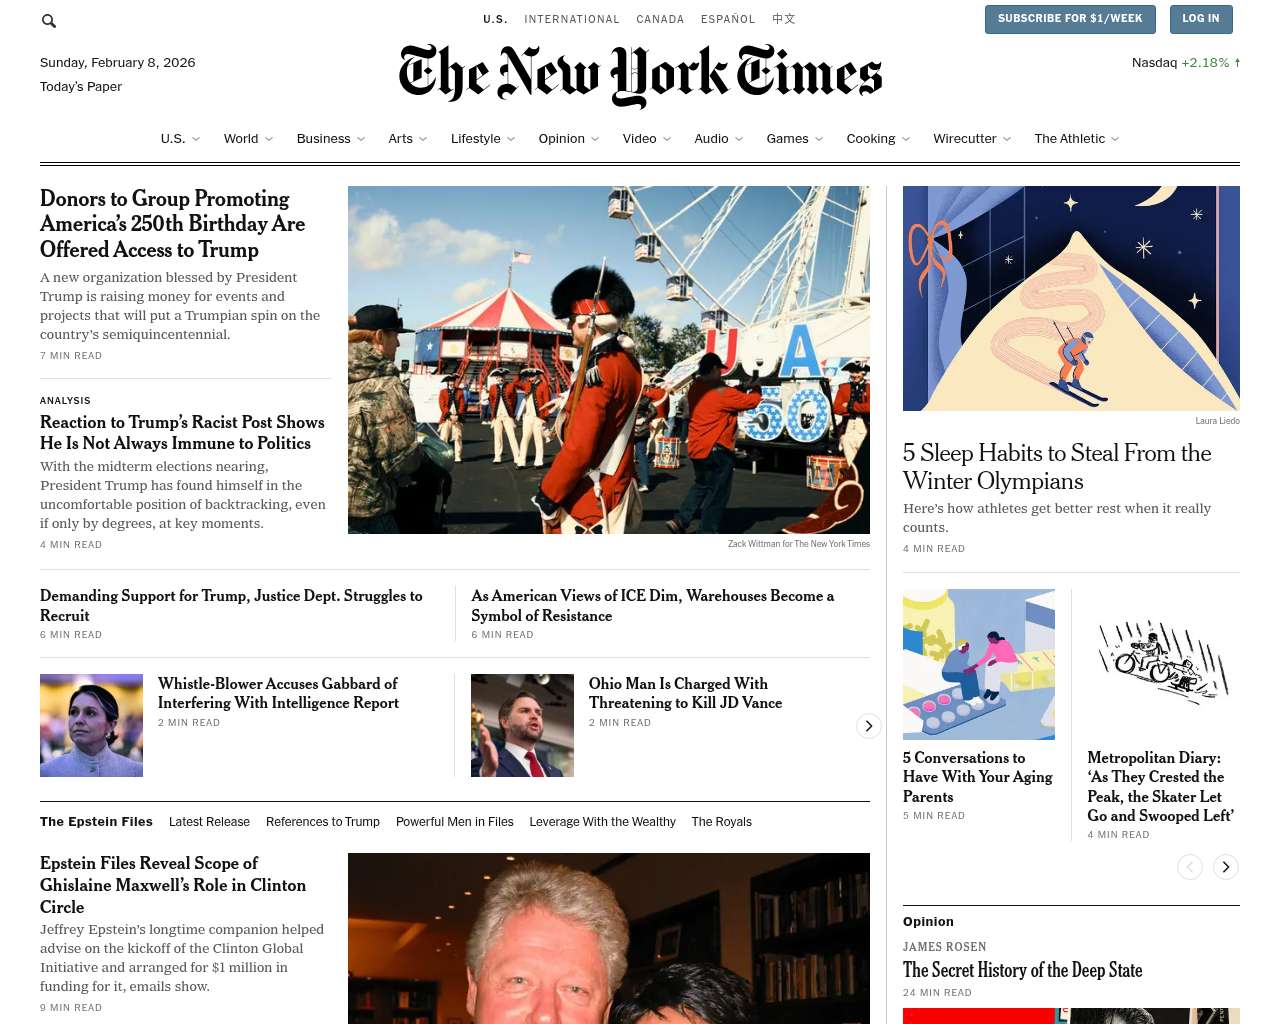
Task: Open The Athletic dropdown menu
Action: (x=1077, y=139)
